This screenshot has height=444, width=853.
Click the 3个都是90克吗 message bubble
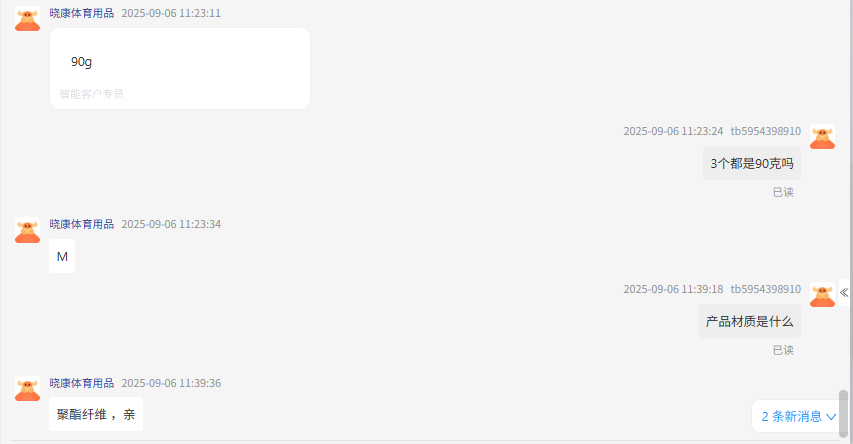click(752, 163)
